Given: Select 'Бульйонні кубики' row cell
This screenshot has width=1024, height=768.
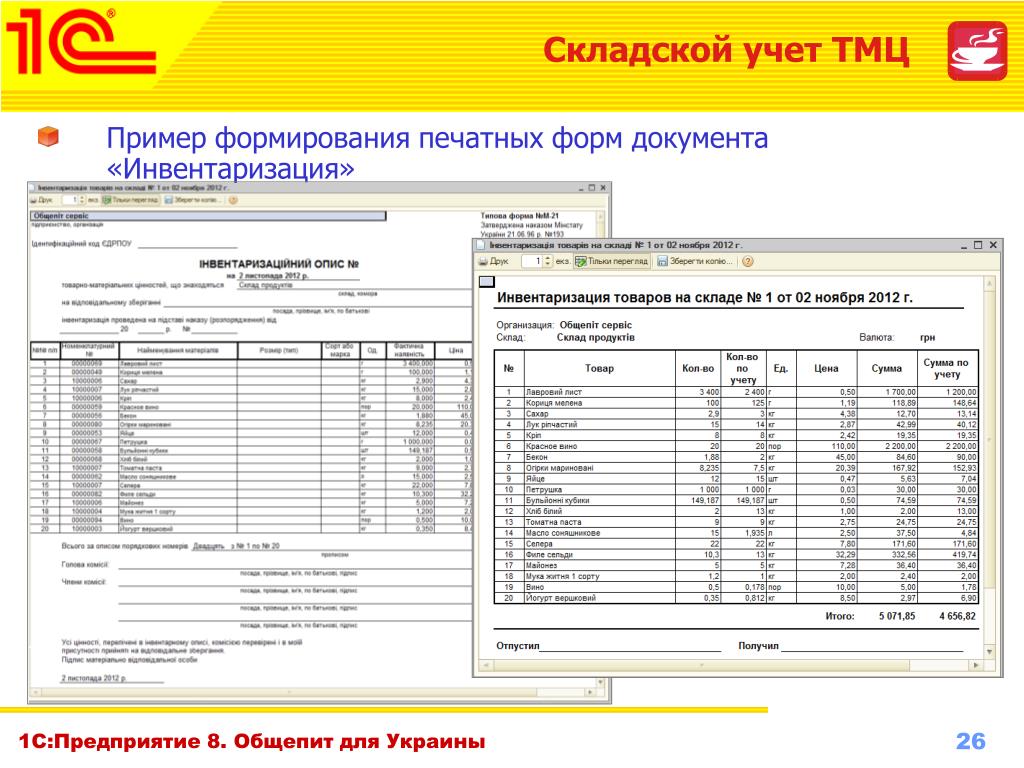Looking at the screenshot, I should pos(600,500).
